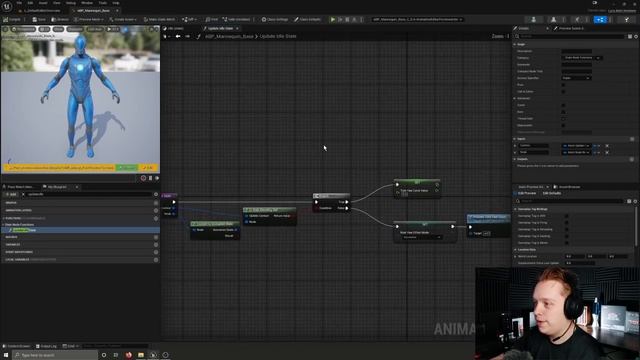
Task: Switch to the Skeleton editor mode icon
Action: [533, 19]
